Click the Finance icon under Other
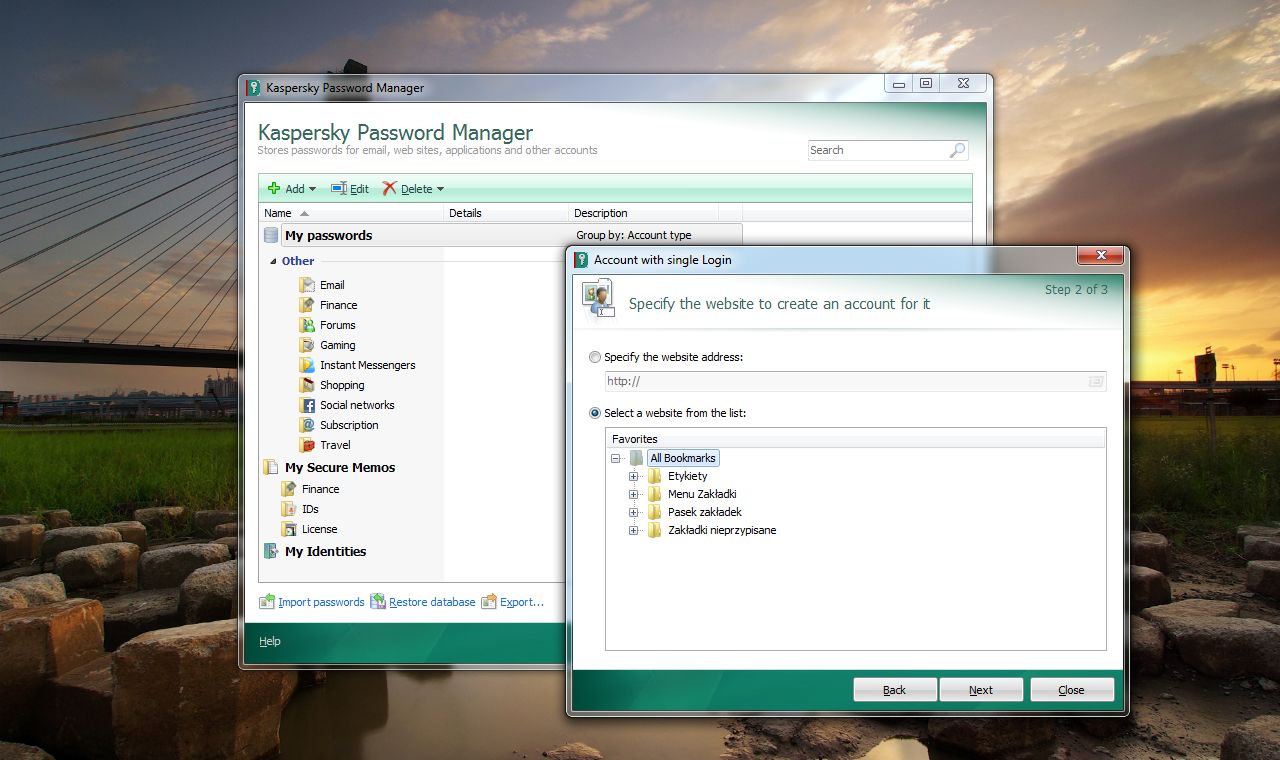Image resolution: width=1280 pixels, height=760 pixels. point(307,305)
